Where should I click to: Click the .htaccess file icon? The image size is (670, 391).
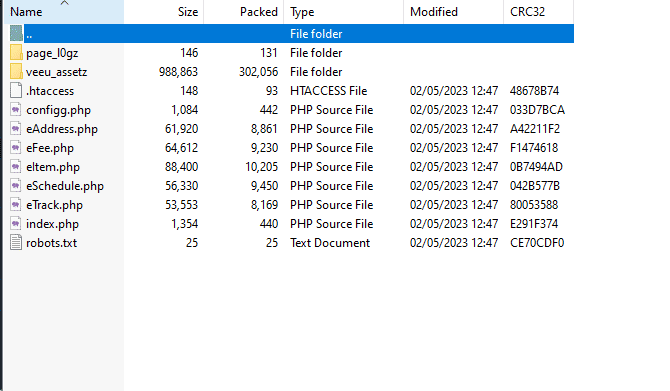(x=16, y=91)
